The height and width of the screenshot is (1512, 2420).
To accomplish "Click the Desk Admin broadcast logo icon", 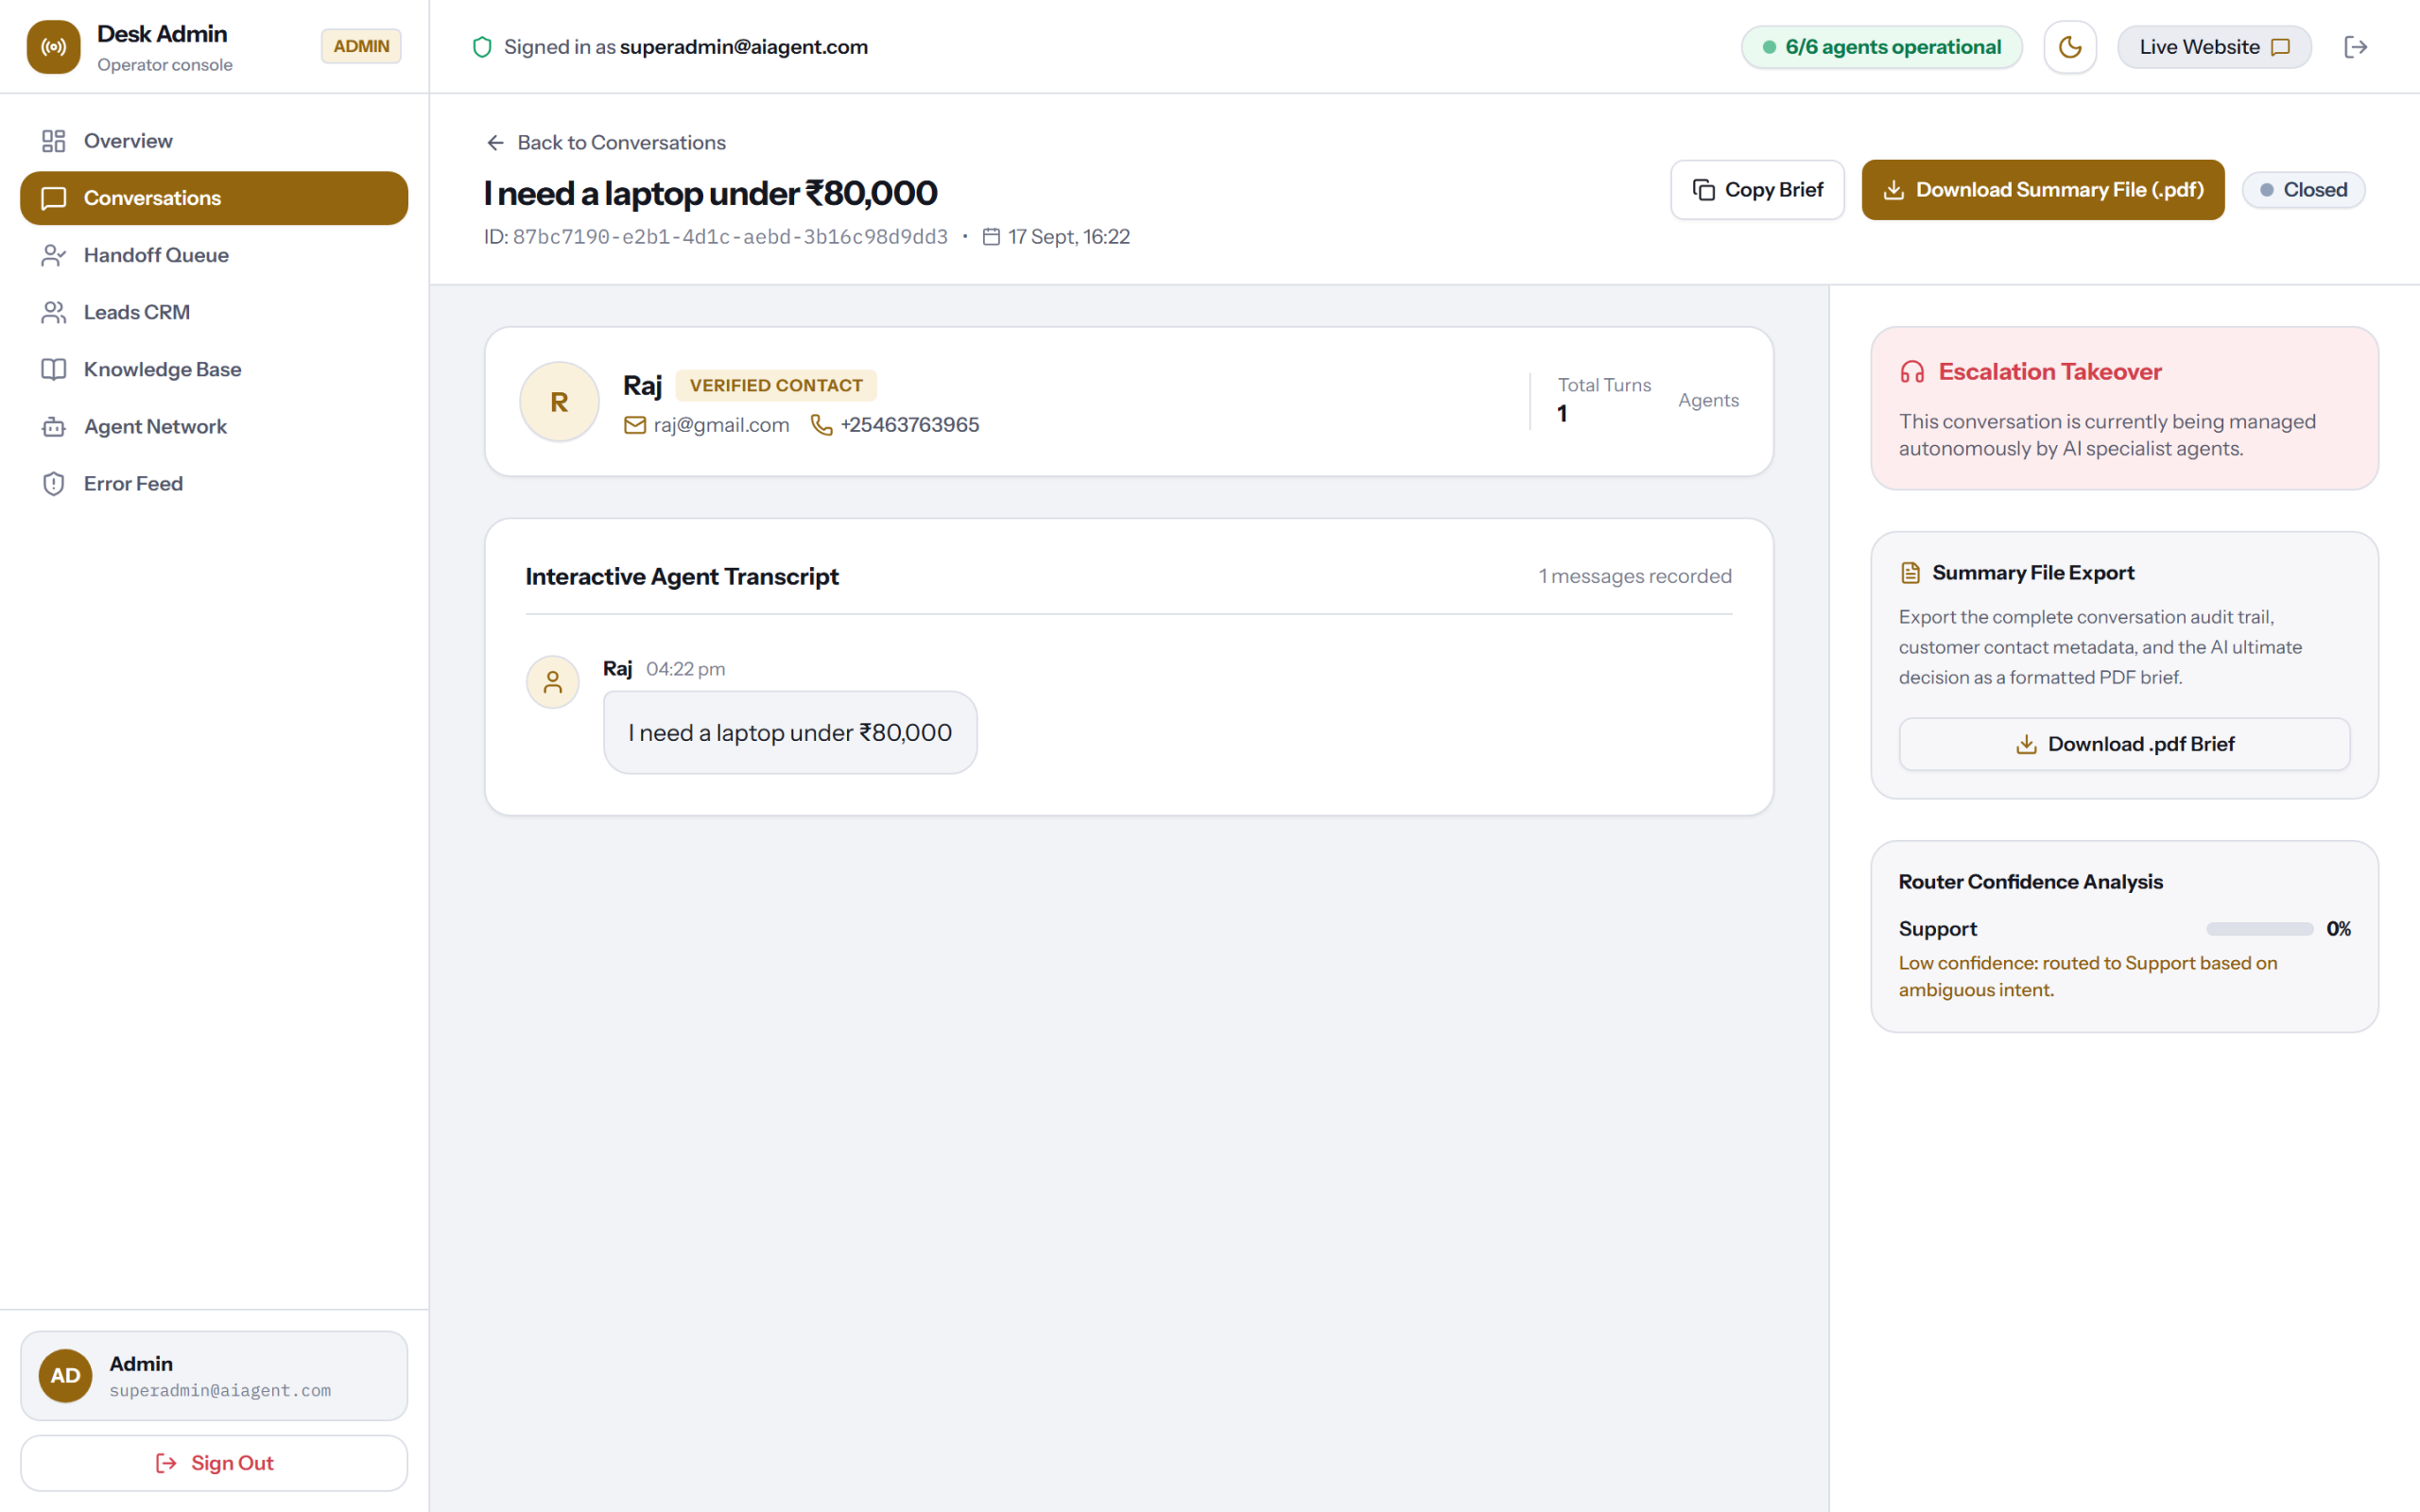I will pyautogui.click(x=53, y=47).
